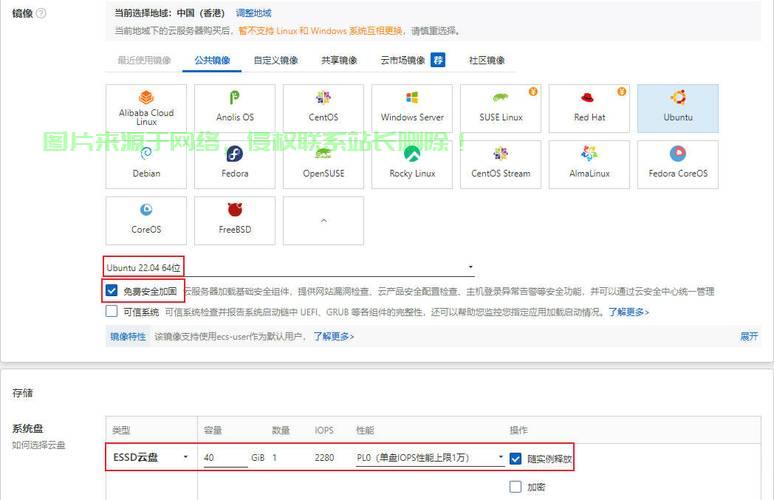Click the paid badge on SUSE Linux
Viewport: 774px width, 500px height.
[533, 91]
